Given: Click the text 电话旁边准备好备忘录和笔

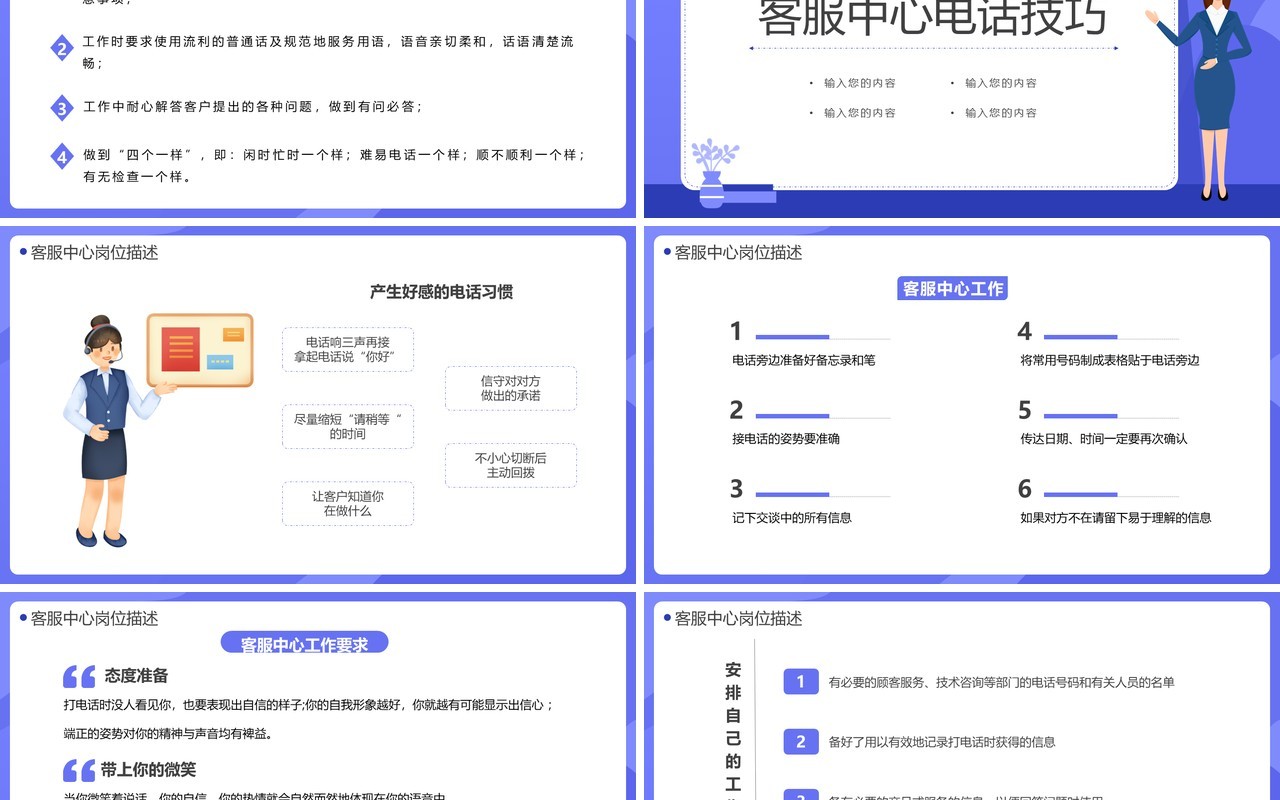Looking at the screenshot, I should [x=803, y=360].
